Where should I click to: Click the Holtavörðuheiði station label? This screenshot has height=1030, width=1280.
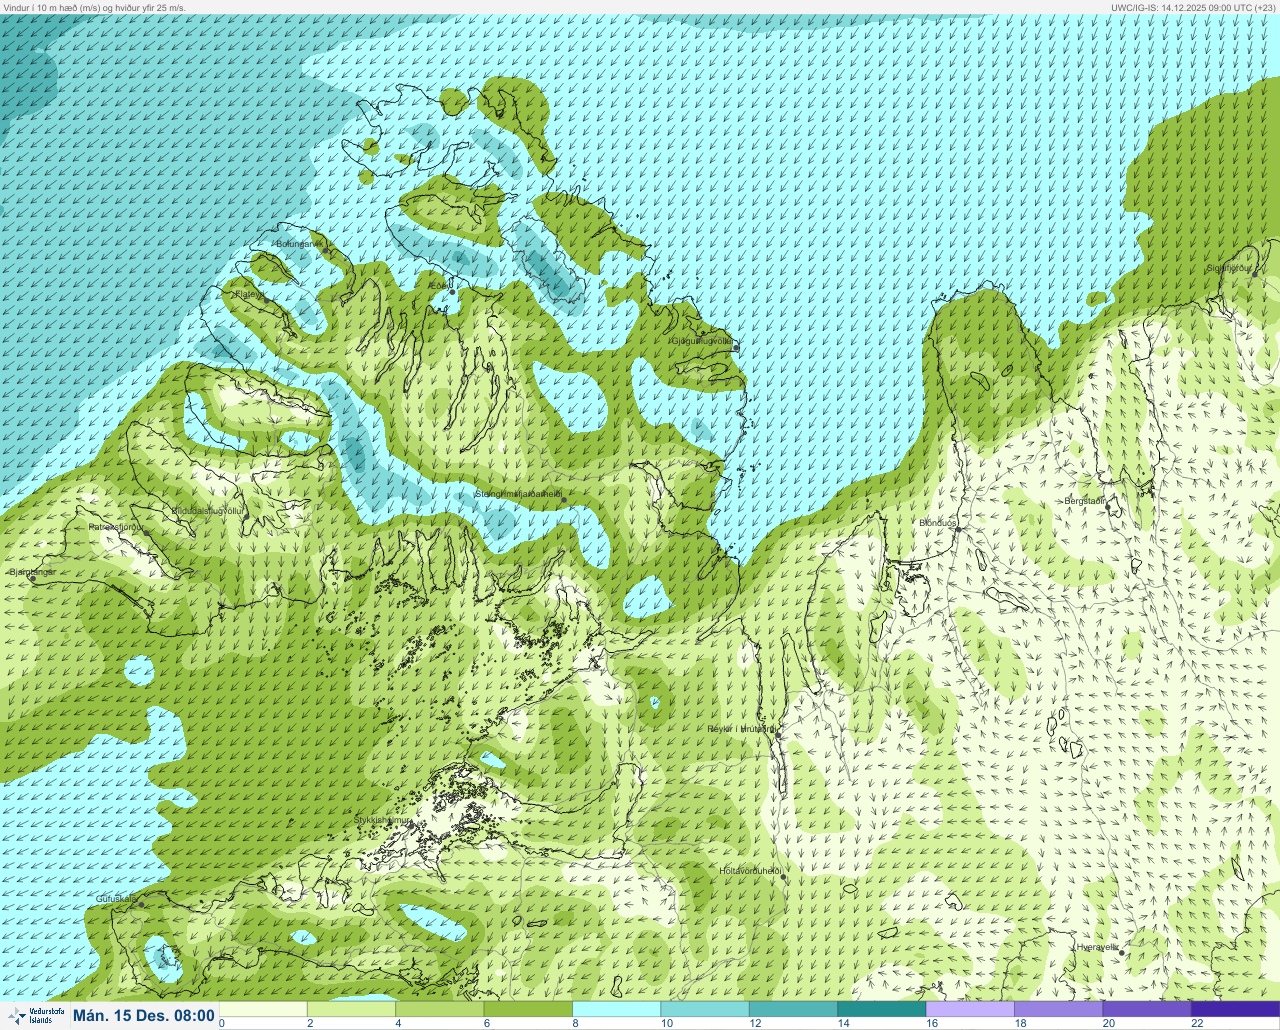pyautogui.click(x=750, y=871)
